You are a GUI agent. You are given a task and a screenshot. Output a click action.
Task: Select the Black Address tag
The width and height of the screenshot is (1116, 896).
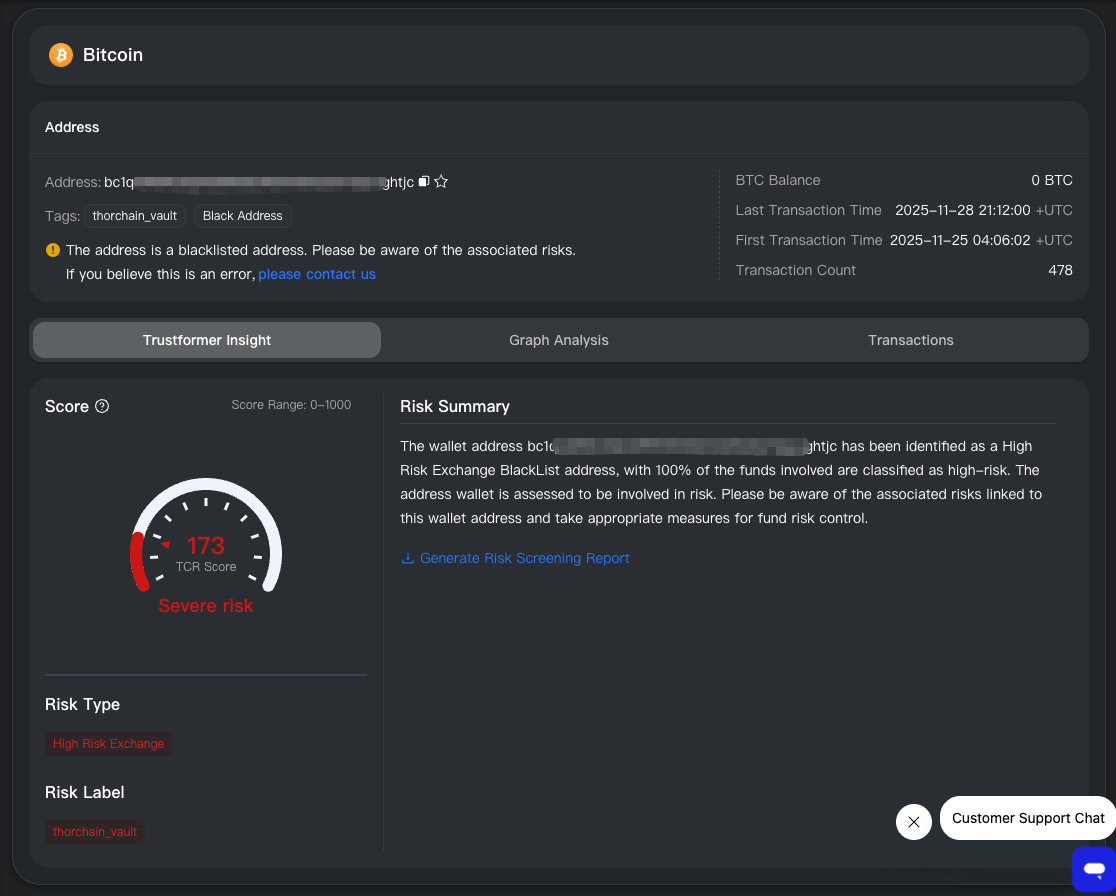(x=242, y=216)
